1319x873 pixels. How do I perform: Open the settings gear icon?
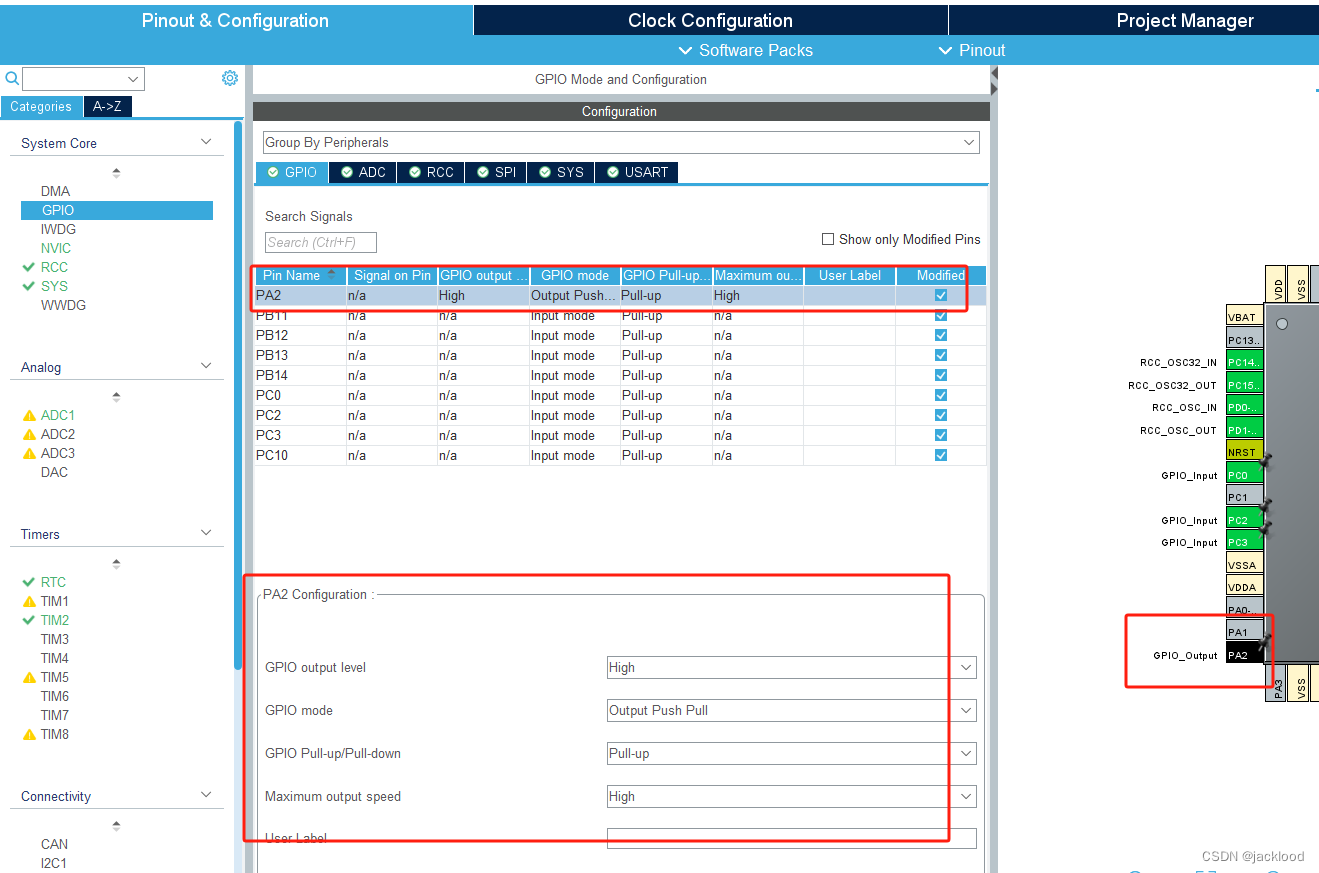[x=230, y=78]
